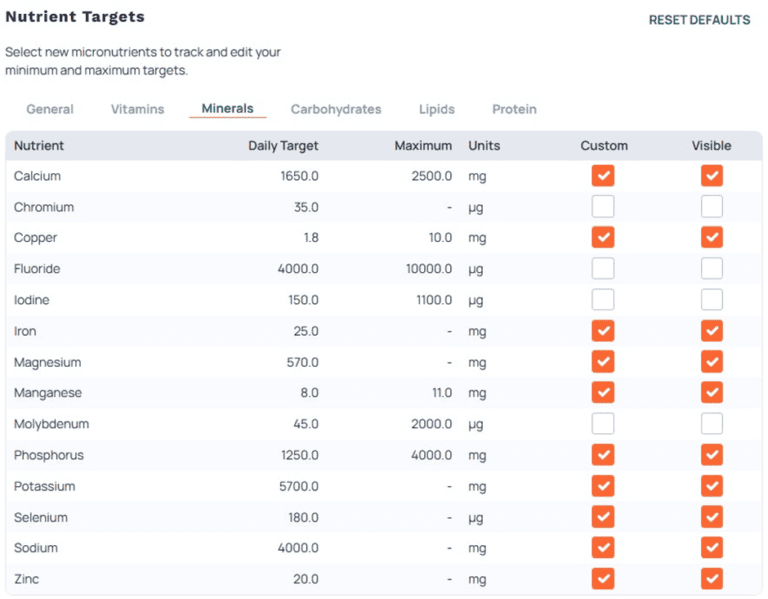Viewport: 768px width, 599px height.
Task: Make Molybdenum visible via its checkbox
Action: coord(712,424)
